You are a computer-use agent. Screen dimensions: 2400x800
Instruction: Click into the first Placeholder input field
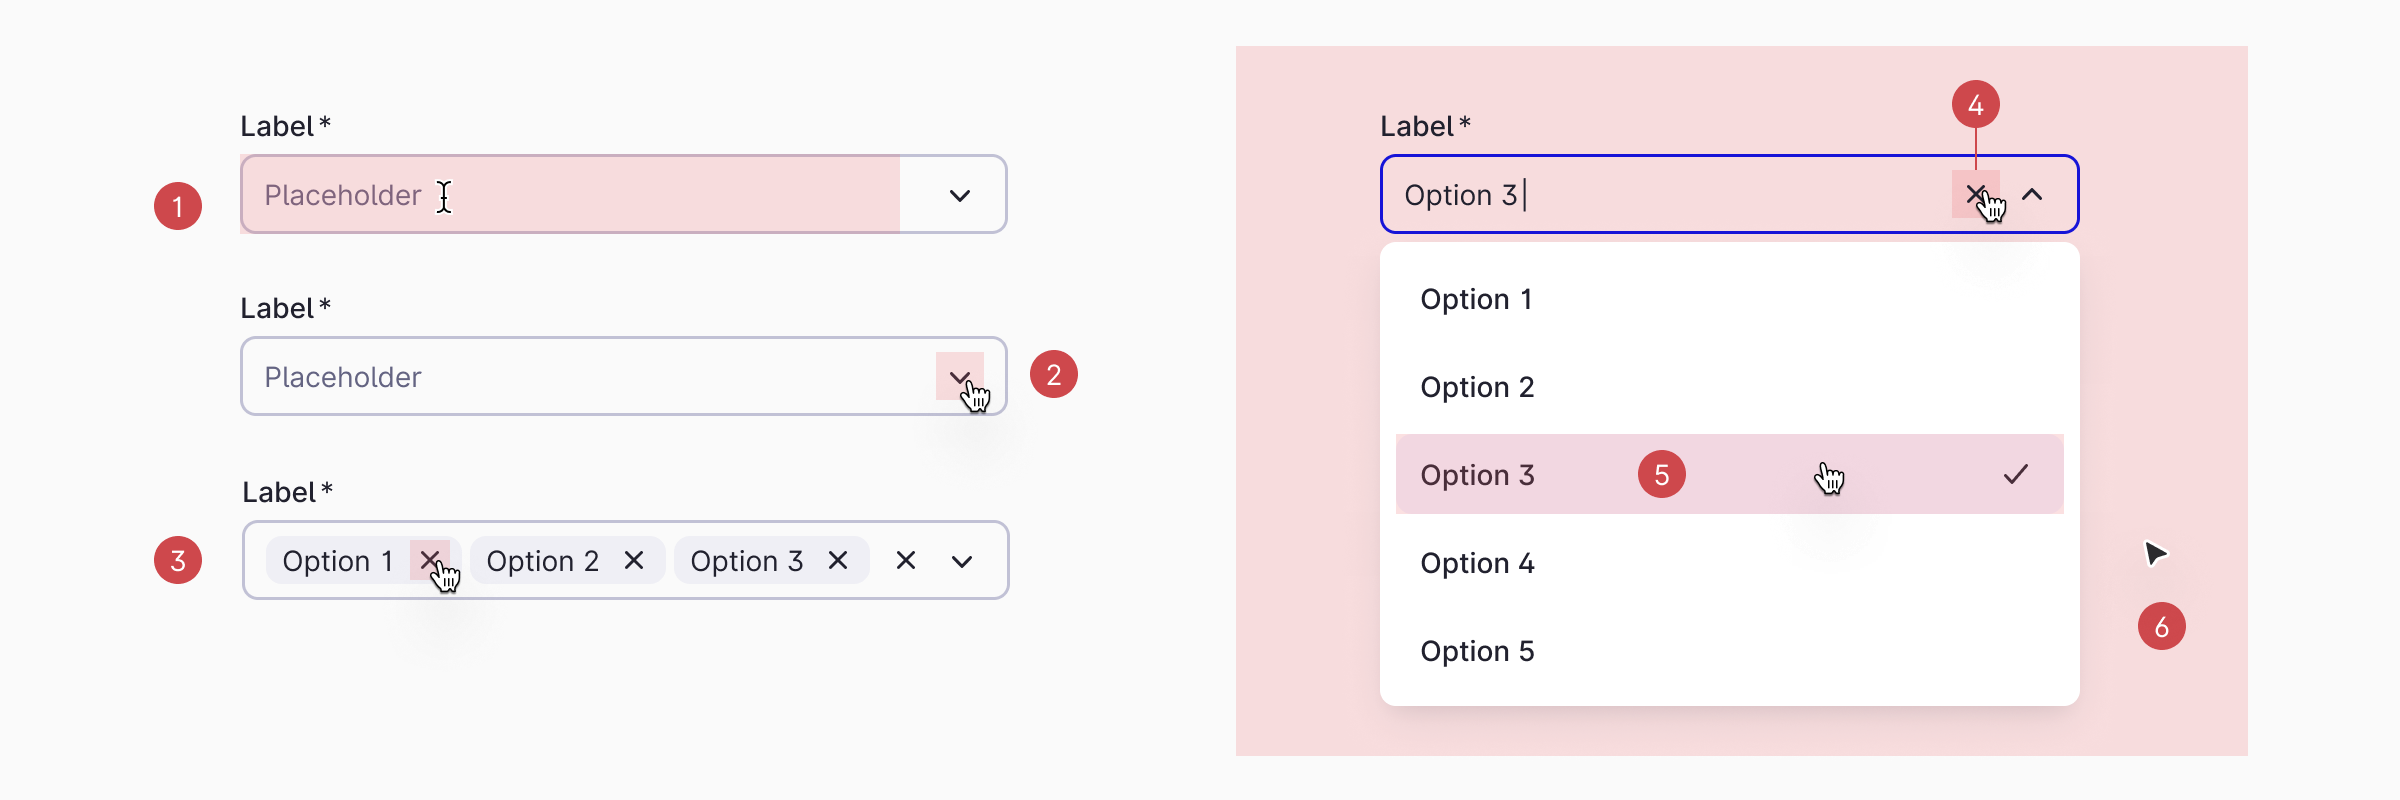click(500, 195)
